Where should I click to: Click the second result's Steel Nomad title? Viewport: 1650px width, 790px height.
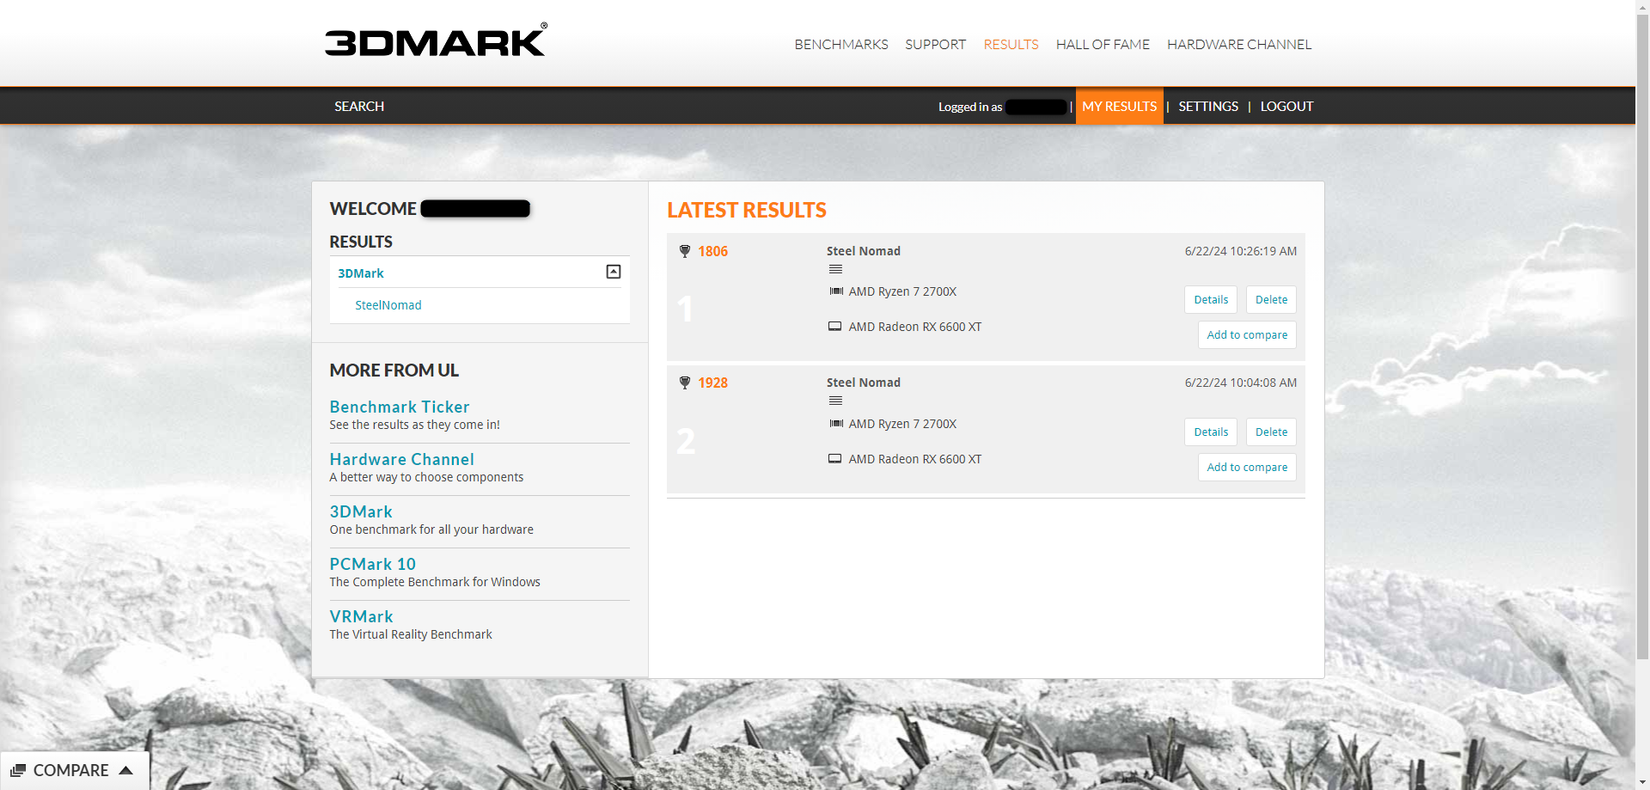[x=863, y=383]
